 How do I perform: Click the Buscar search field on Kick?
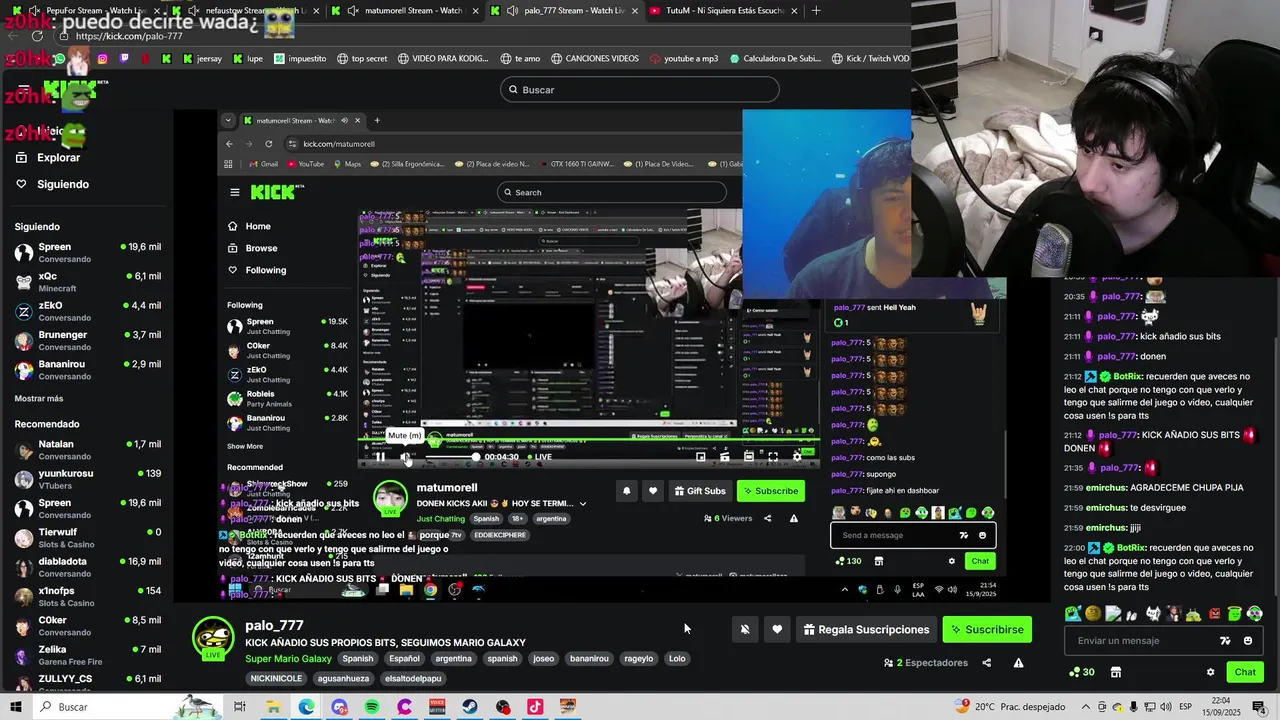click(640, 90)
